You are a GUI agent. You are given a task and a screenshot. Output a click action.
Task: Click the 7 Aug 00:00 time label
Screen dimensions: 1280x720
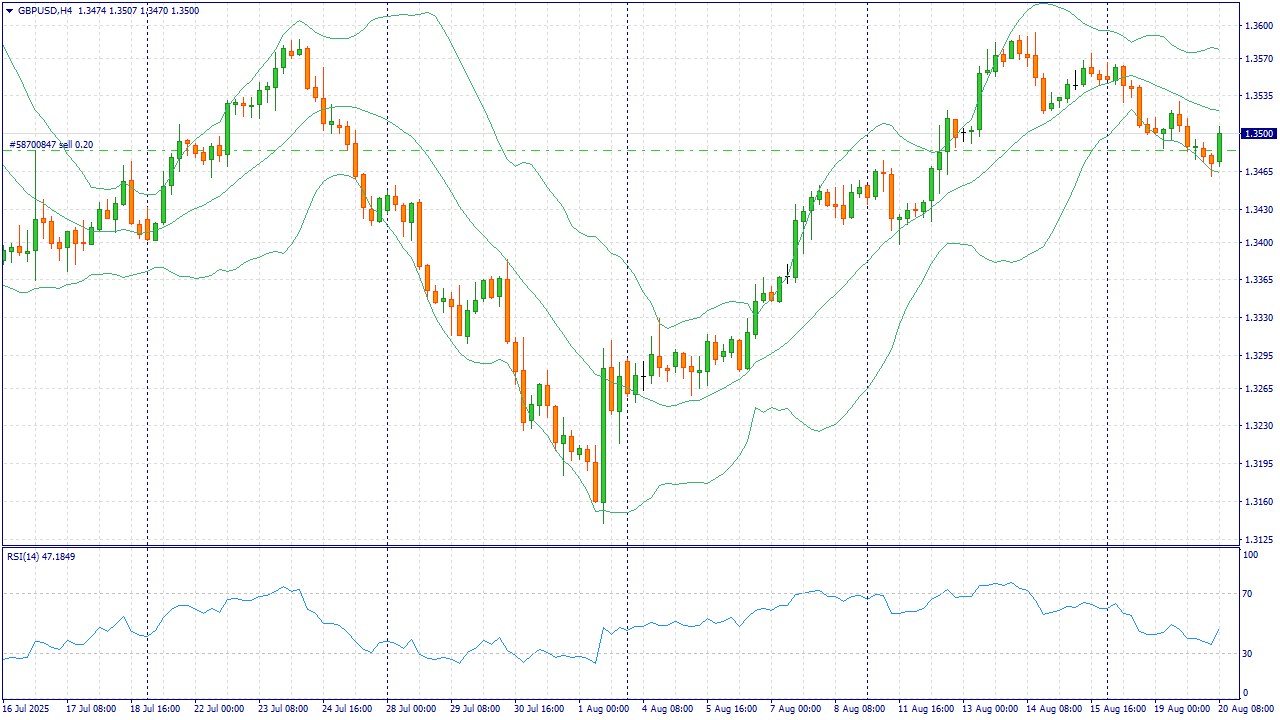coord(795,709)
